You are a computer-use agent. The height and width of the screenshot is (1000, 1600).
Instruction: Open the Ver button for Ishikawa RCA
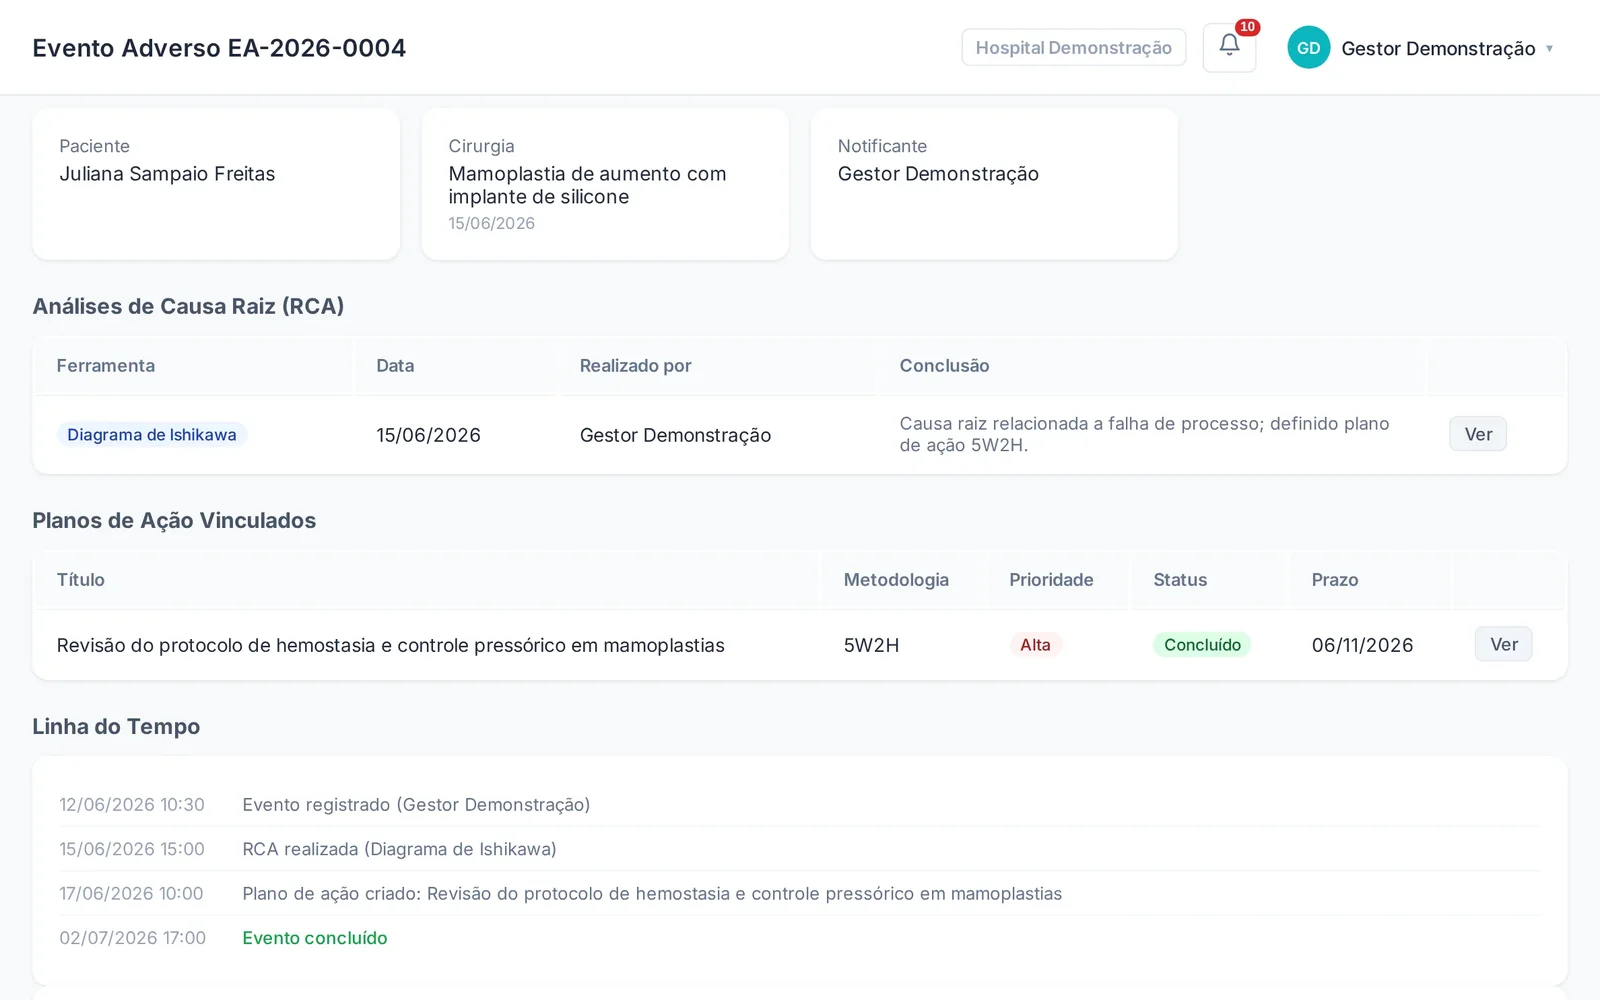pyautogui.click(x=1477, y=434)
